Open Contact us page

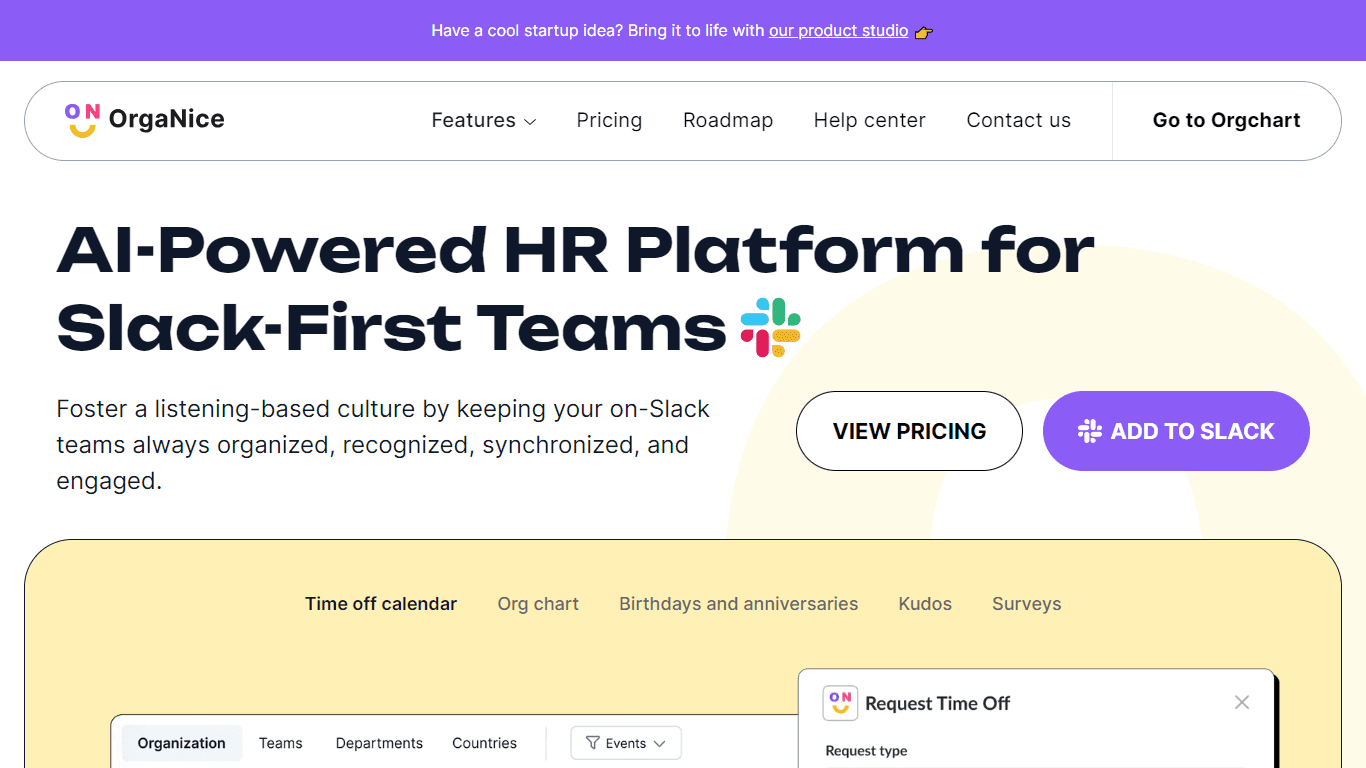click(1018, 120)
